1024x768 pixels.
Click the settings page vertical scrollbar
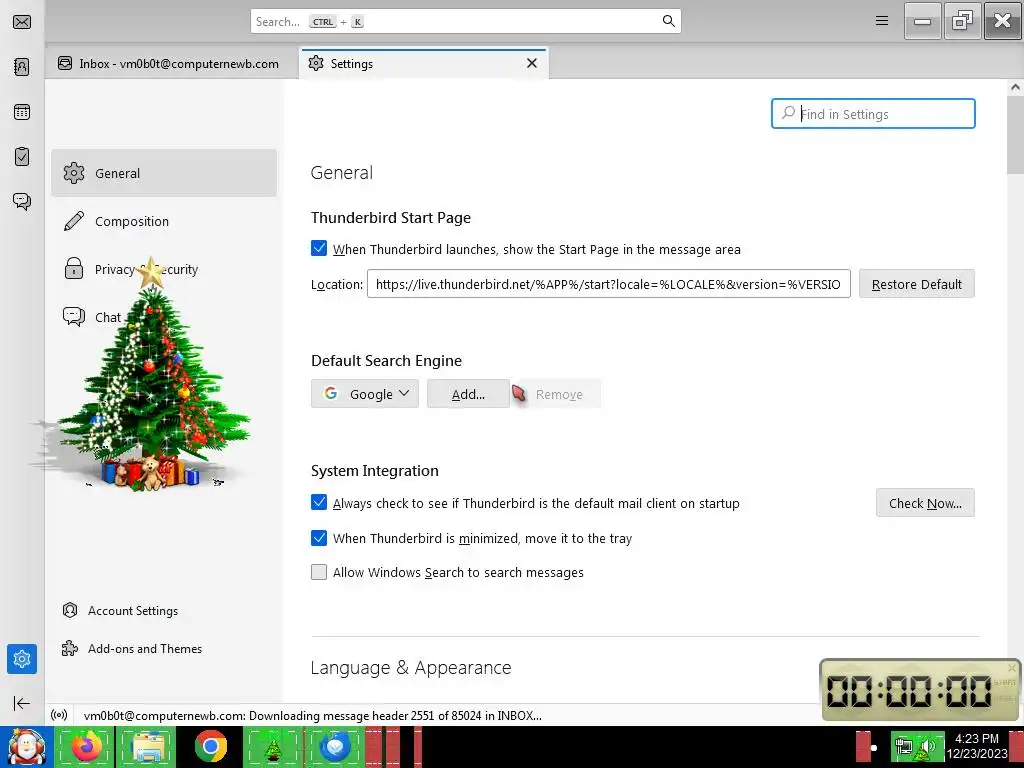coord(1016,134)
